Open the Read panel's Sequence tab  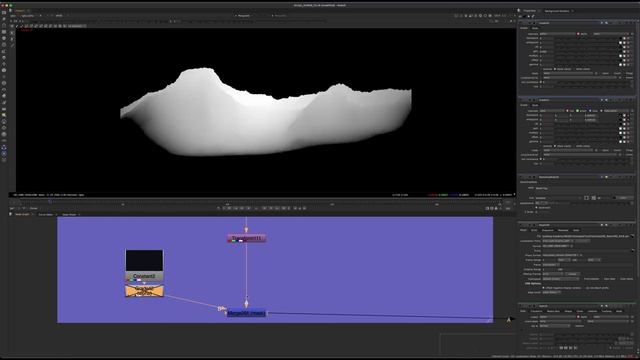click(x=547, y=230)
